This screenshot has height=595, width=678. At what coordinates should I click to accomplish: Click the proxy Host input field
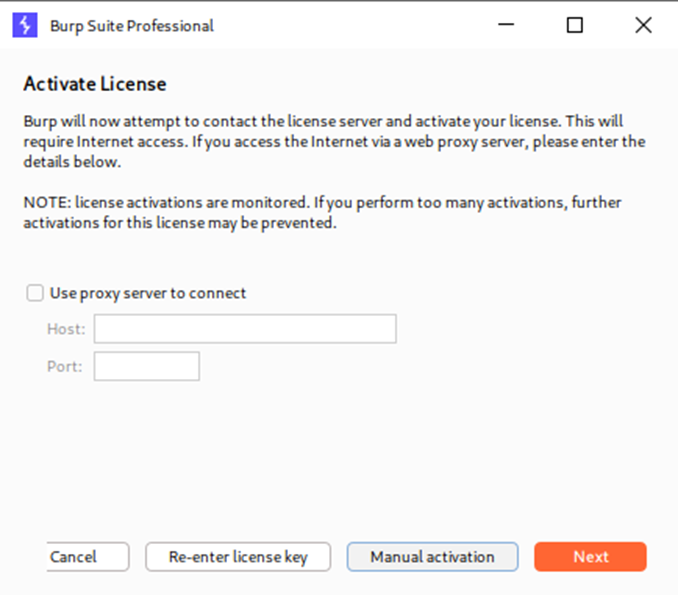[x=245, y=329]
